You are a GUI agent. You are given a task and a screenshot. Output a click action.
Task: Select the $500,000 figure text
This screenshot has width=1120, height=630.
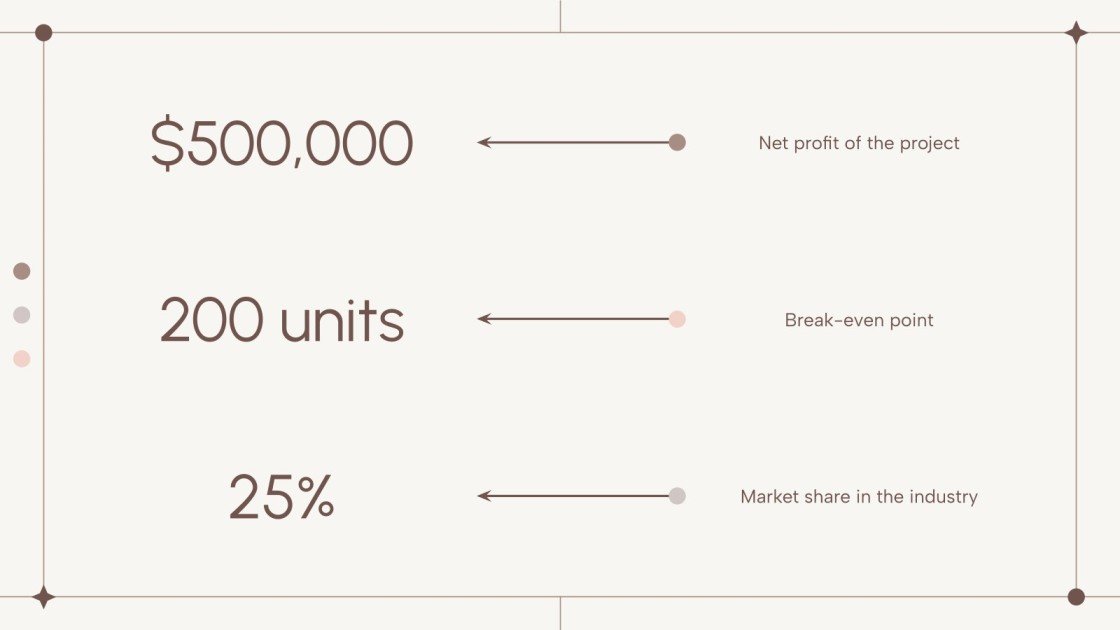pyautogui.click(x=282, y=144)
